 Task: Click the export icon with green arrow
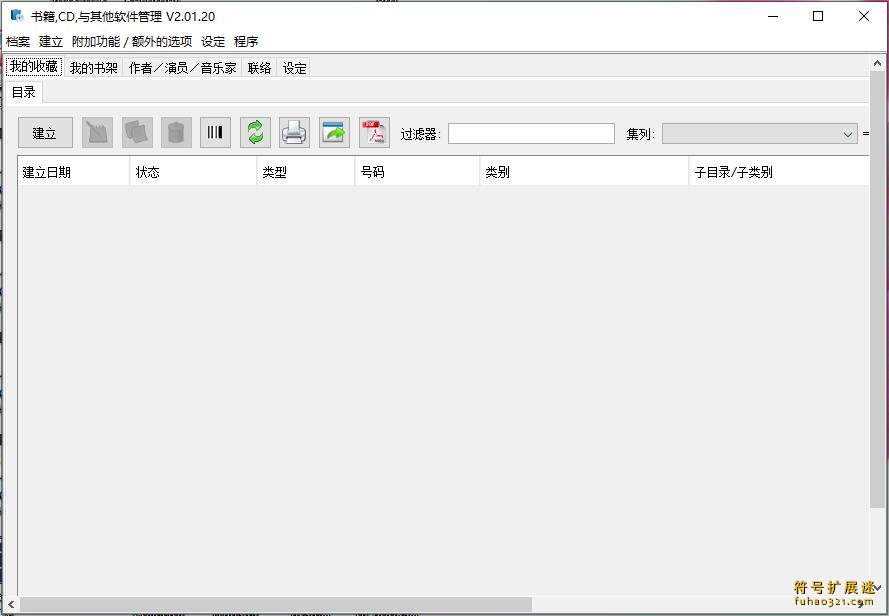tap(334, 132)
